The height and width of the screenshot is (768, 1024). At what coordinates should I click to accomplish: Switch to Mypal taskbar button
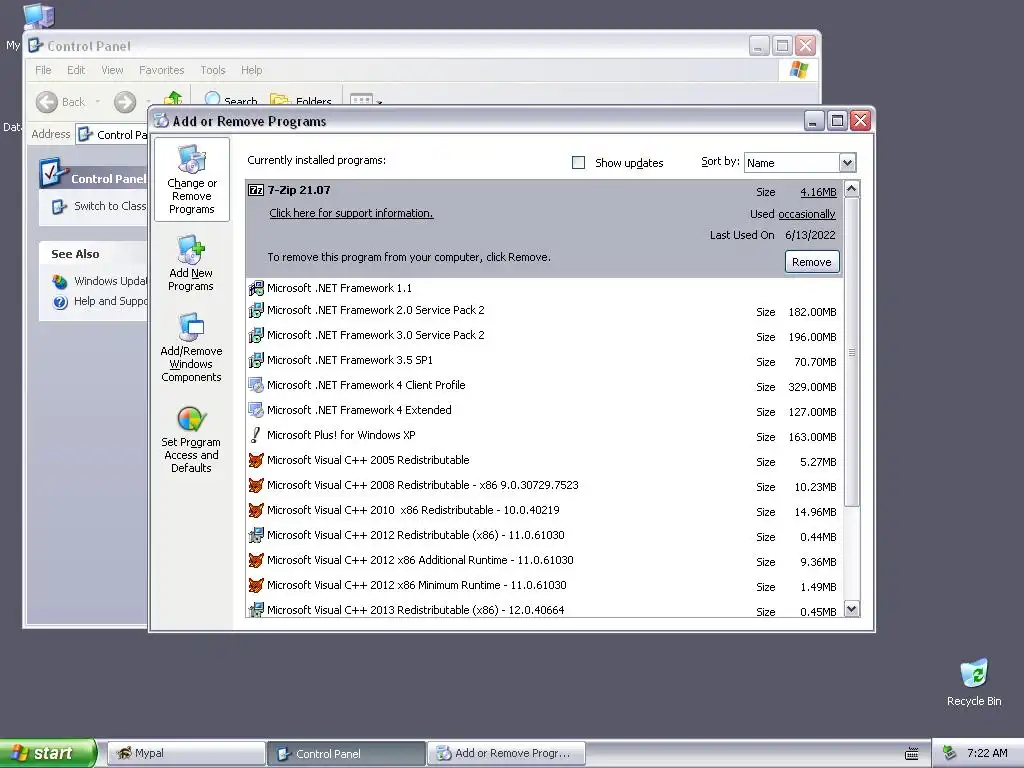click(185, 753)
